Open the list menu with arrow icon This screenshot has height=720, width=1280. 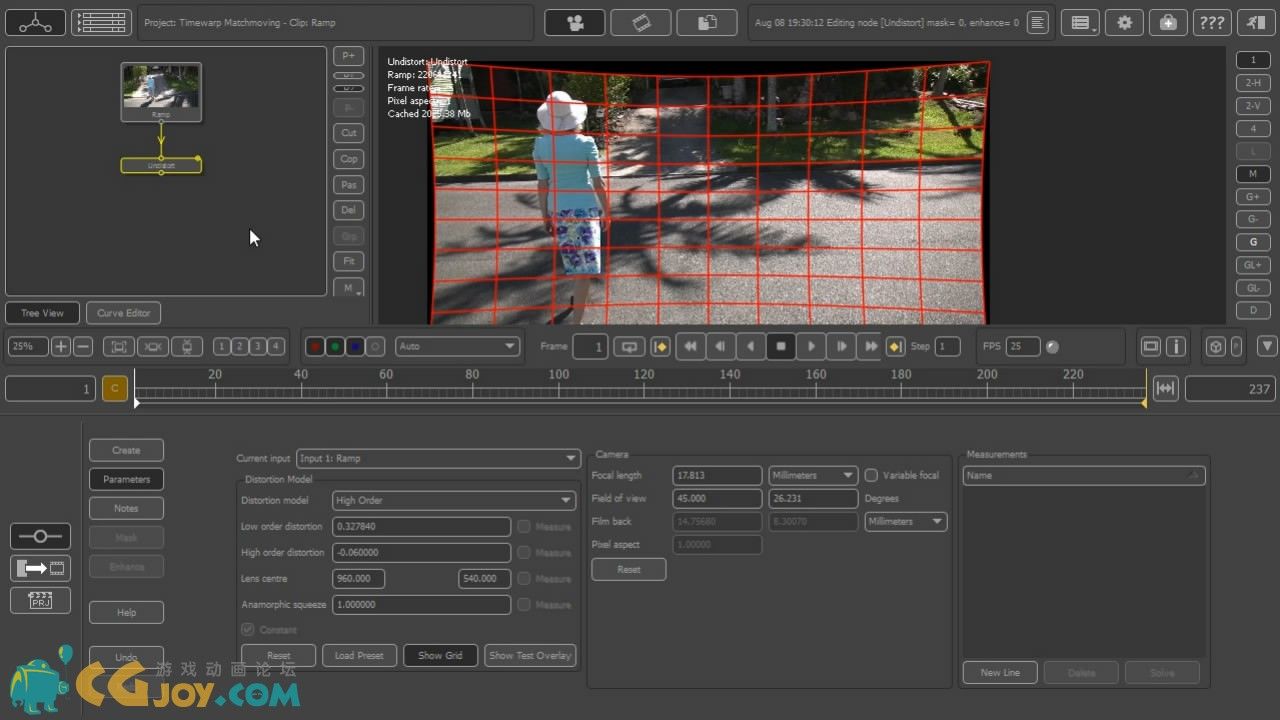[1080, 22]
